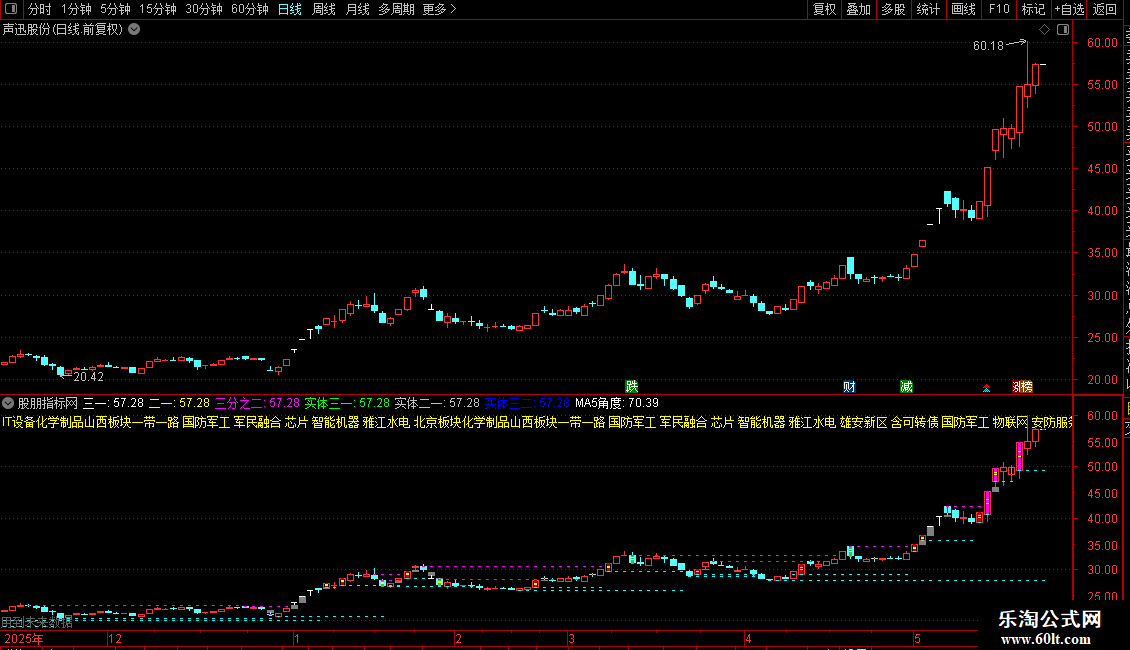Image resolution: width=1130 pixels, height=650 pixels.
Task: Click the 三一: 57.28 indicator value
Action: (113, 403)
